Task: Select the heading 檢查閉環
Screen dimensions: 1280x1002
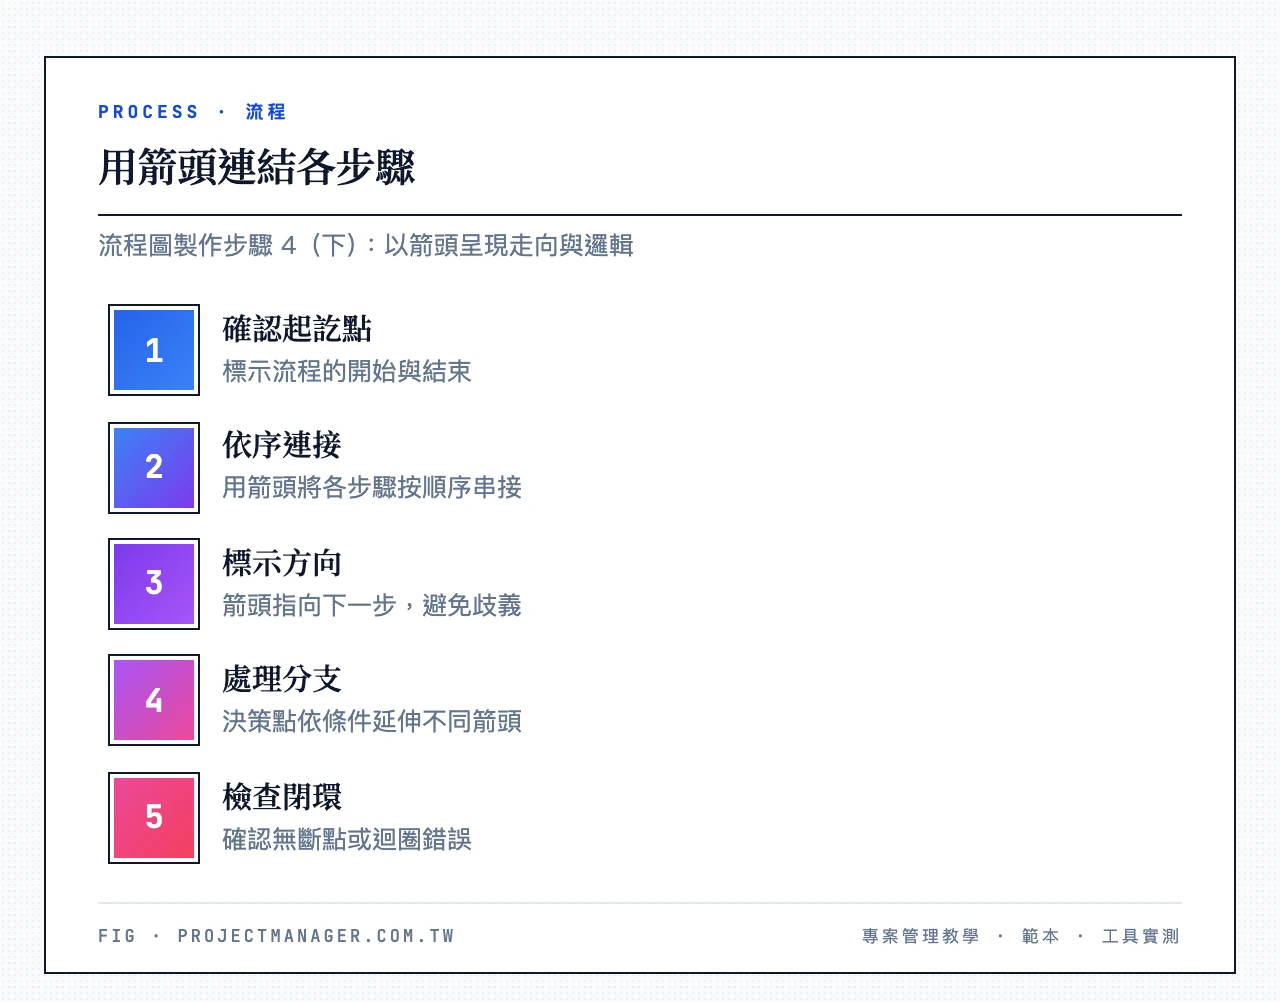Action: click(x=282, y=797)
